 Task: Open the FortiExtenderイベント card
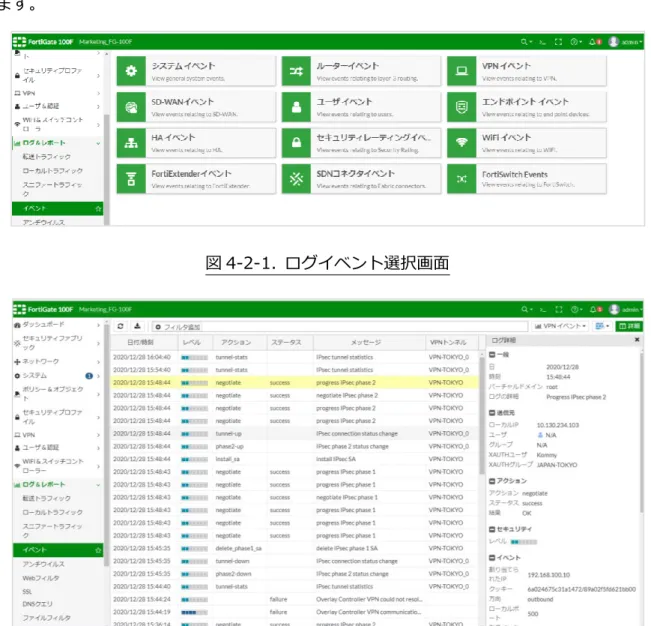point(196,179)
